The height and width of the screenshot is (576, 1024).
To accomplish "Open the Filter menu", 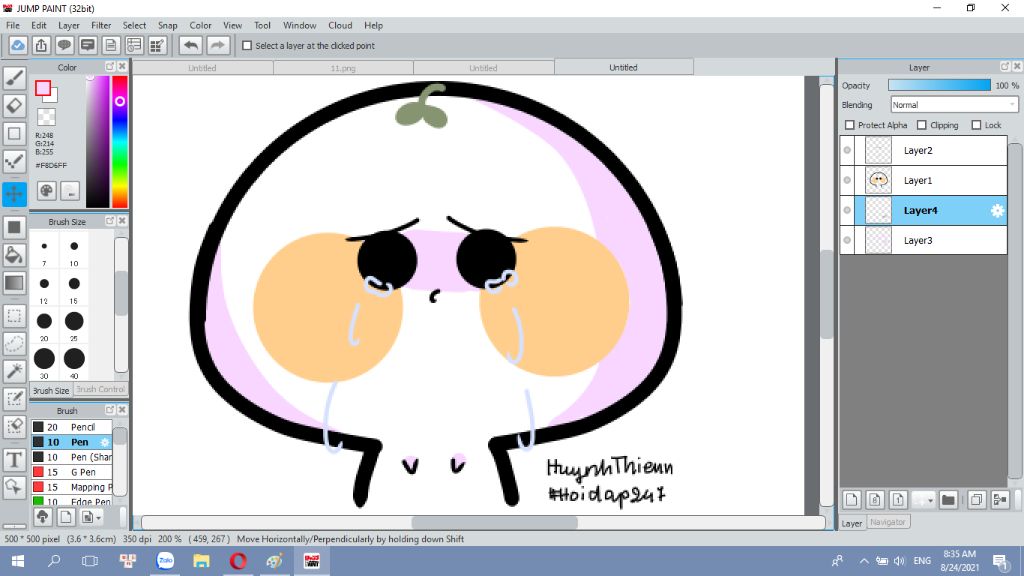I will click(x=101, y=25).
